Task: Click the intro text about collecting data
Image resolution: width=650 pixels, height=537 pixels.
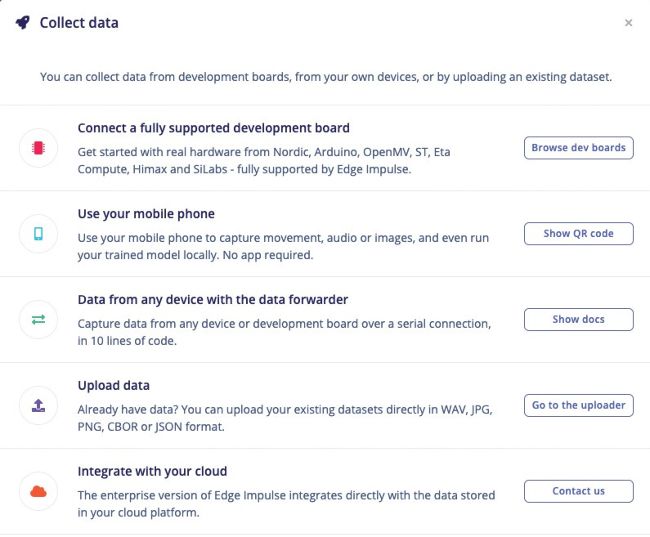Action: pyautogui.click(x=326, y=77)
